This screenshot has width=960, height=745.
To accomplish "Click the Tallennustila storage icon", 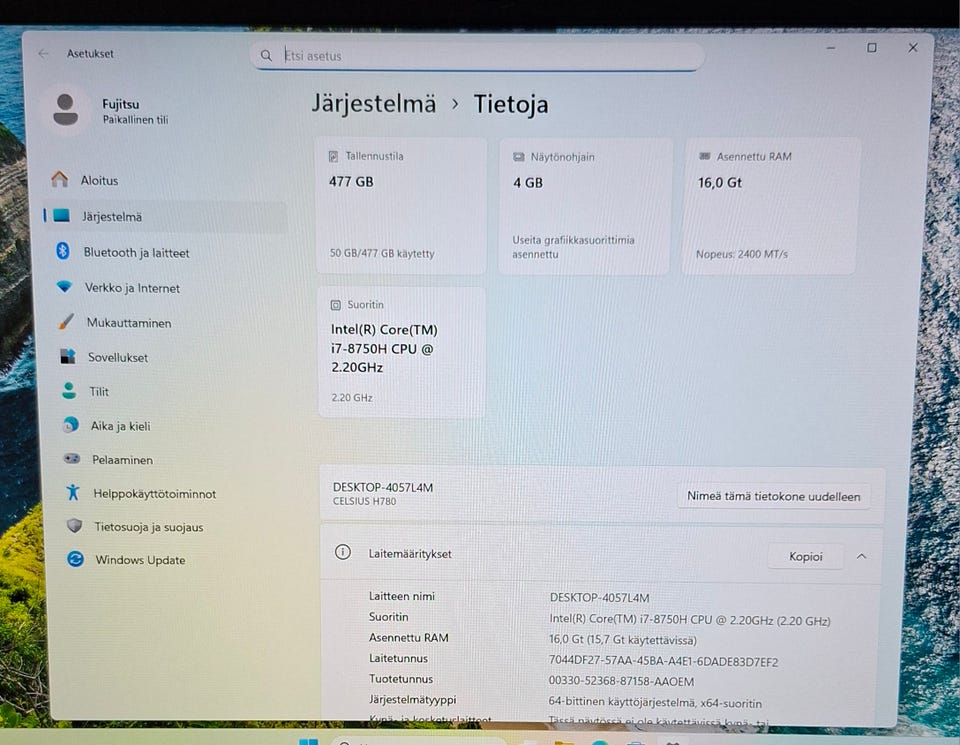I will [333, 157].
